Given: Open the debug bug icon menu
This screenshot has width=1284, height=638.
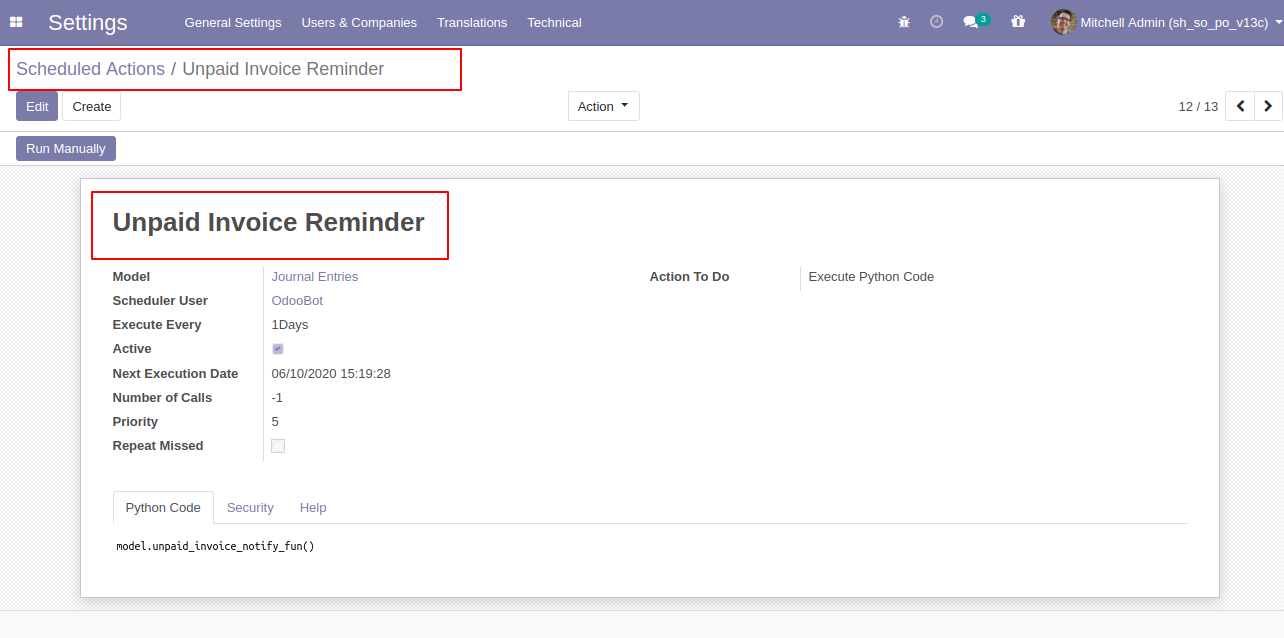Looking at the screenshot, I should click(x=904, y=22).
